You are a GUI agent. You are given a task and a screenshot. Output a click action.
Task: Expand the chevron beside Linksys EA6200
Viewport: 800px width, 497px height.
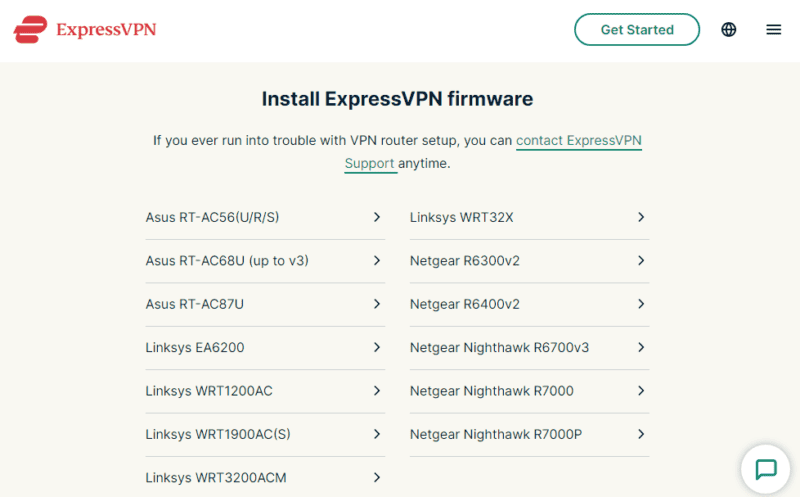(377, 347)
